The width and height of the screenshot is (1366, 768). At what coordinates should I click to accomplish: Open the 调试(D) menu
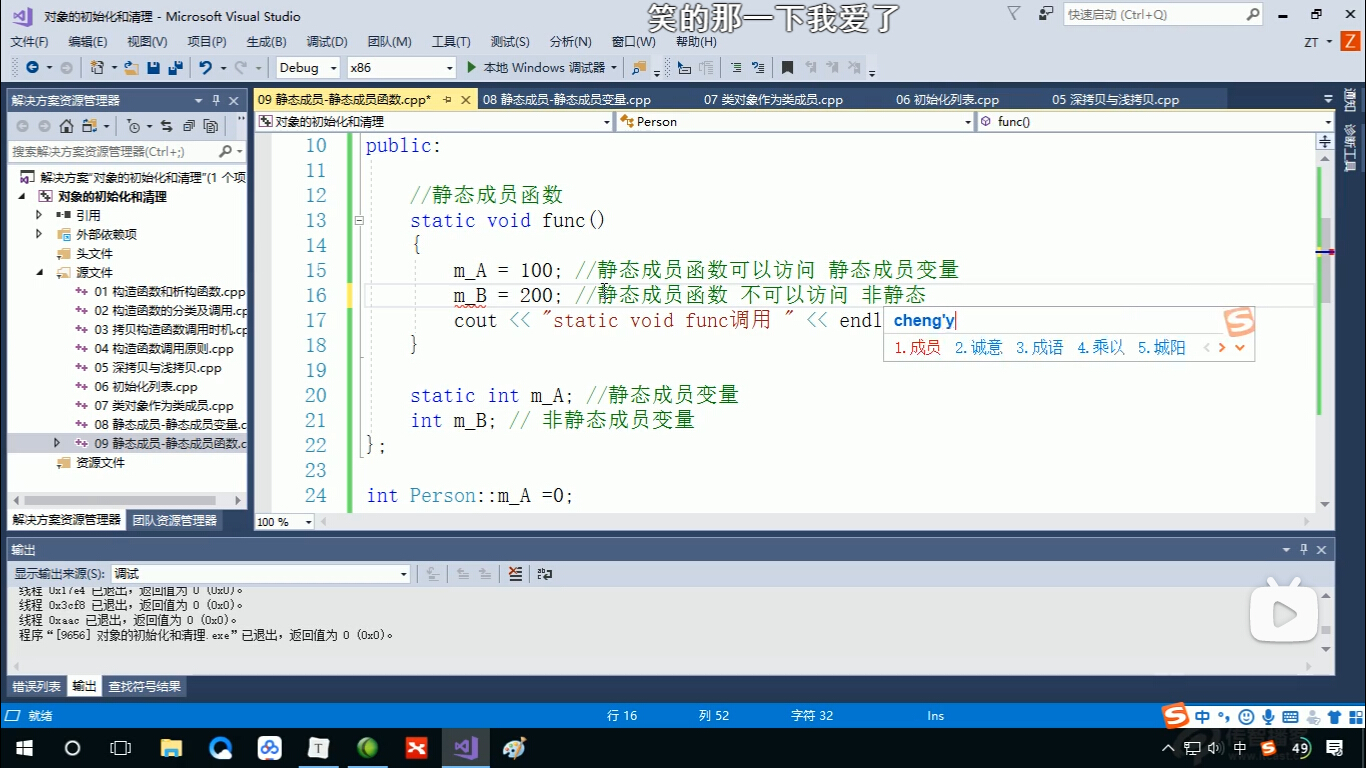(x=326, y=42)
